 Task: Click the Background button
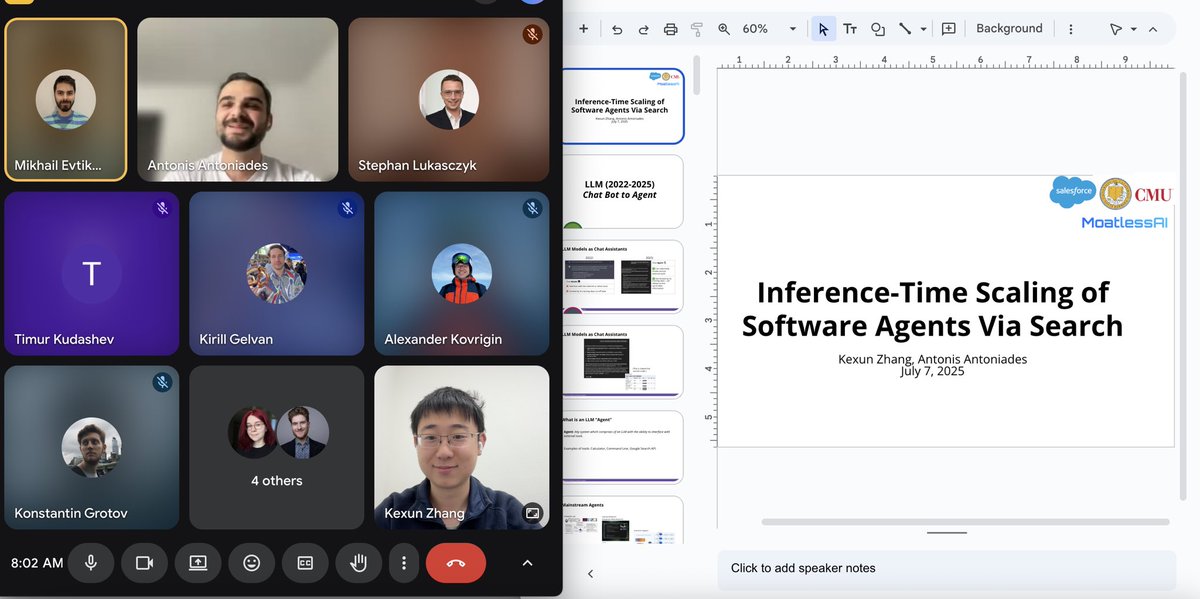pyautogui.click(x=1009, y=29)
